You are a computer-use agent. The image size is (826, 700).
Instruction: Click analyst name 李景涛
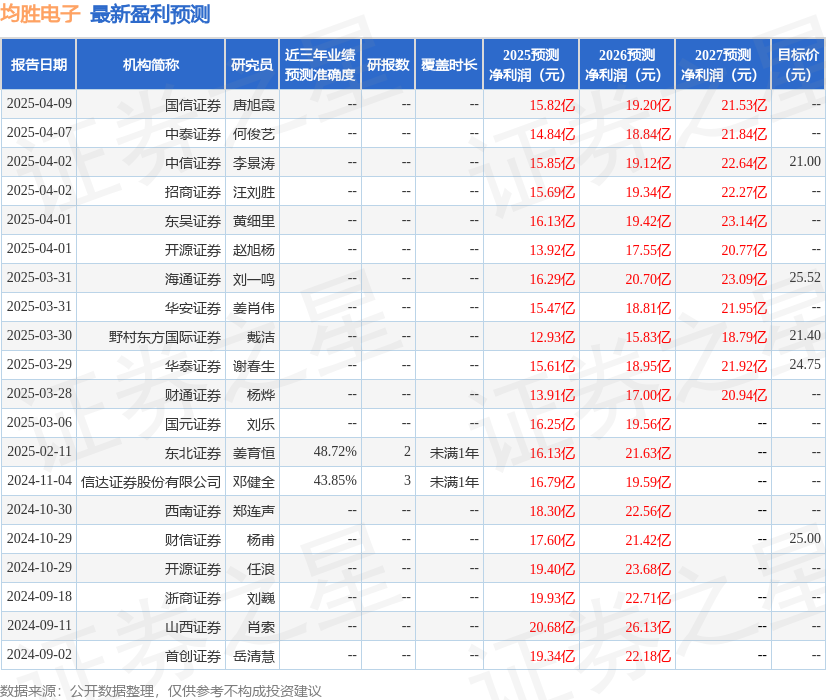[254, 163]
